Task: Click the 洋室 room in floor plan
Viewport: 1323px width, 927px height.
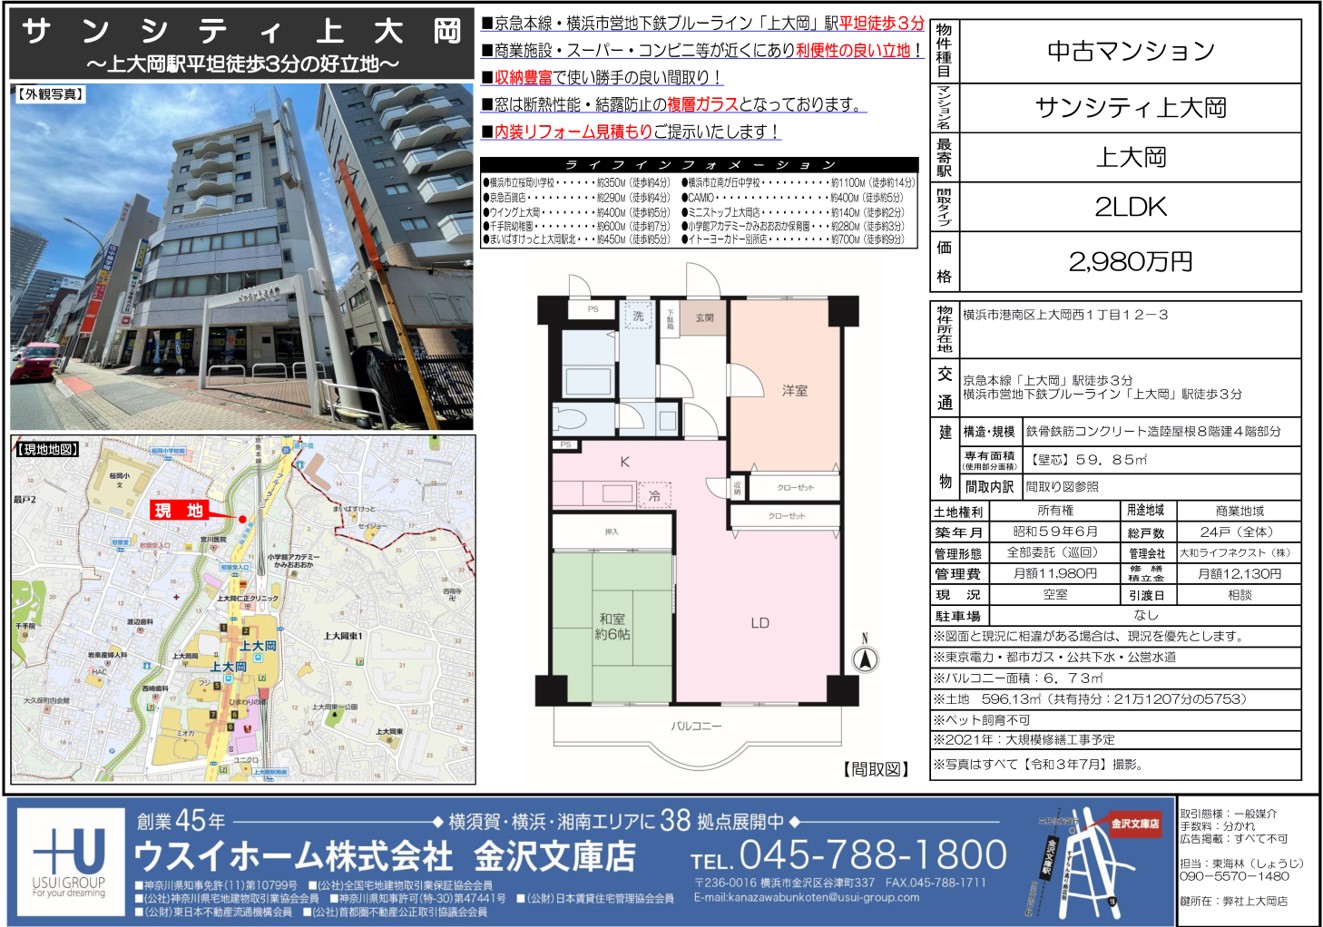Action: tap(794, 391)
